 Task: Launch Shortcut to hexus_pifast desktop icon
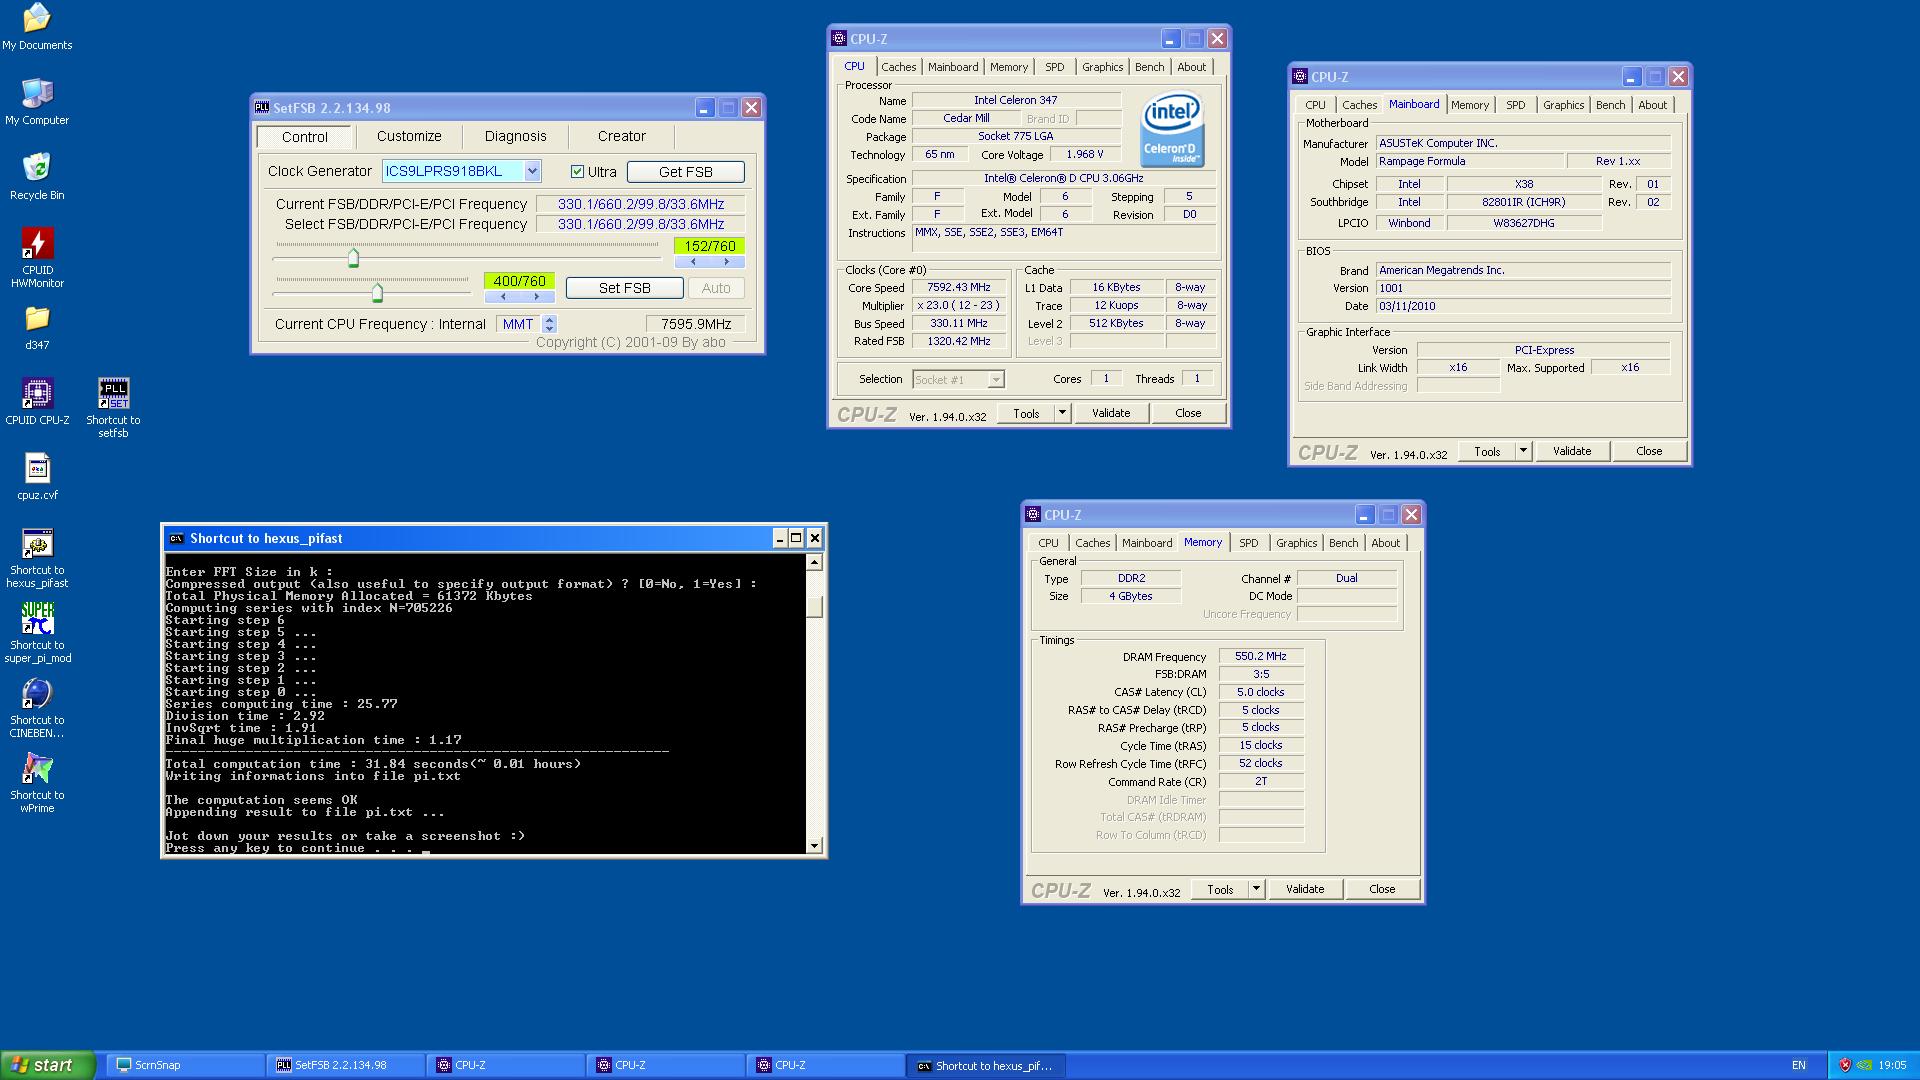click(x=37, y=558)
